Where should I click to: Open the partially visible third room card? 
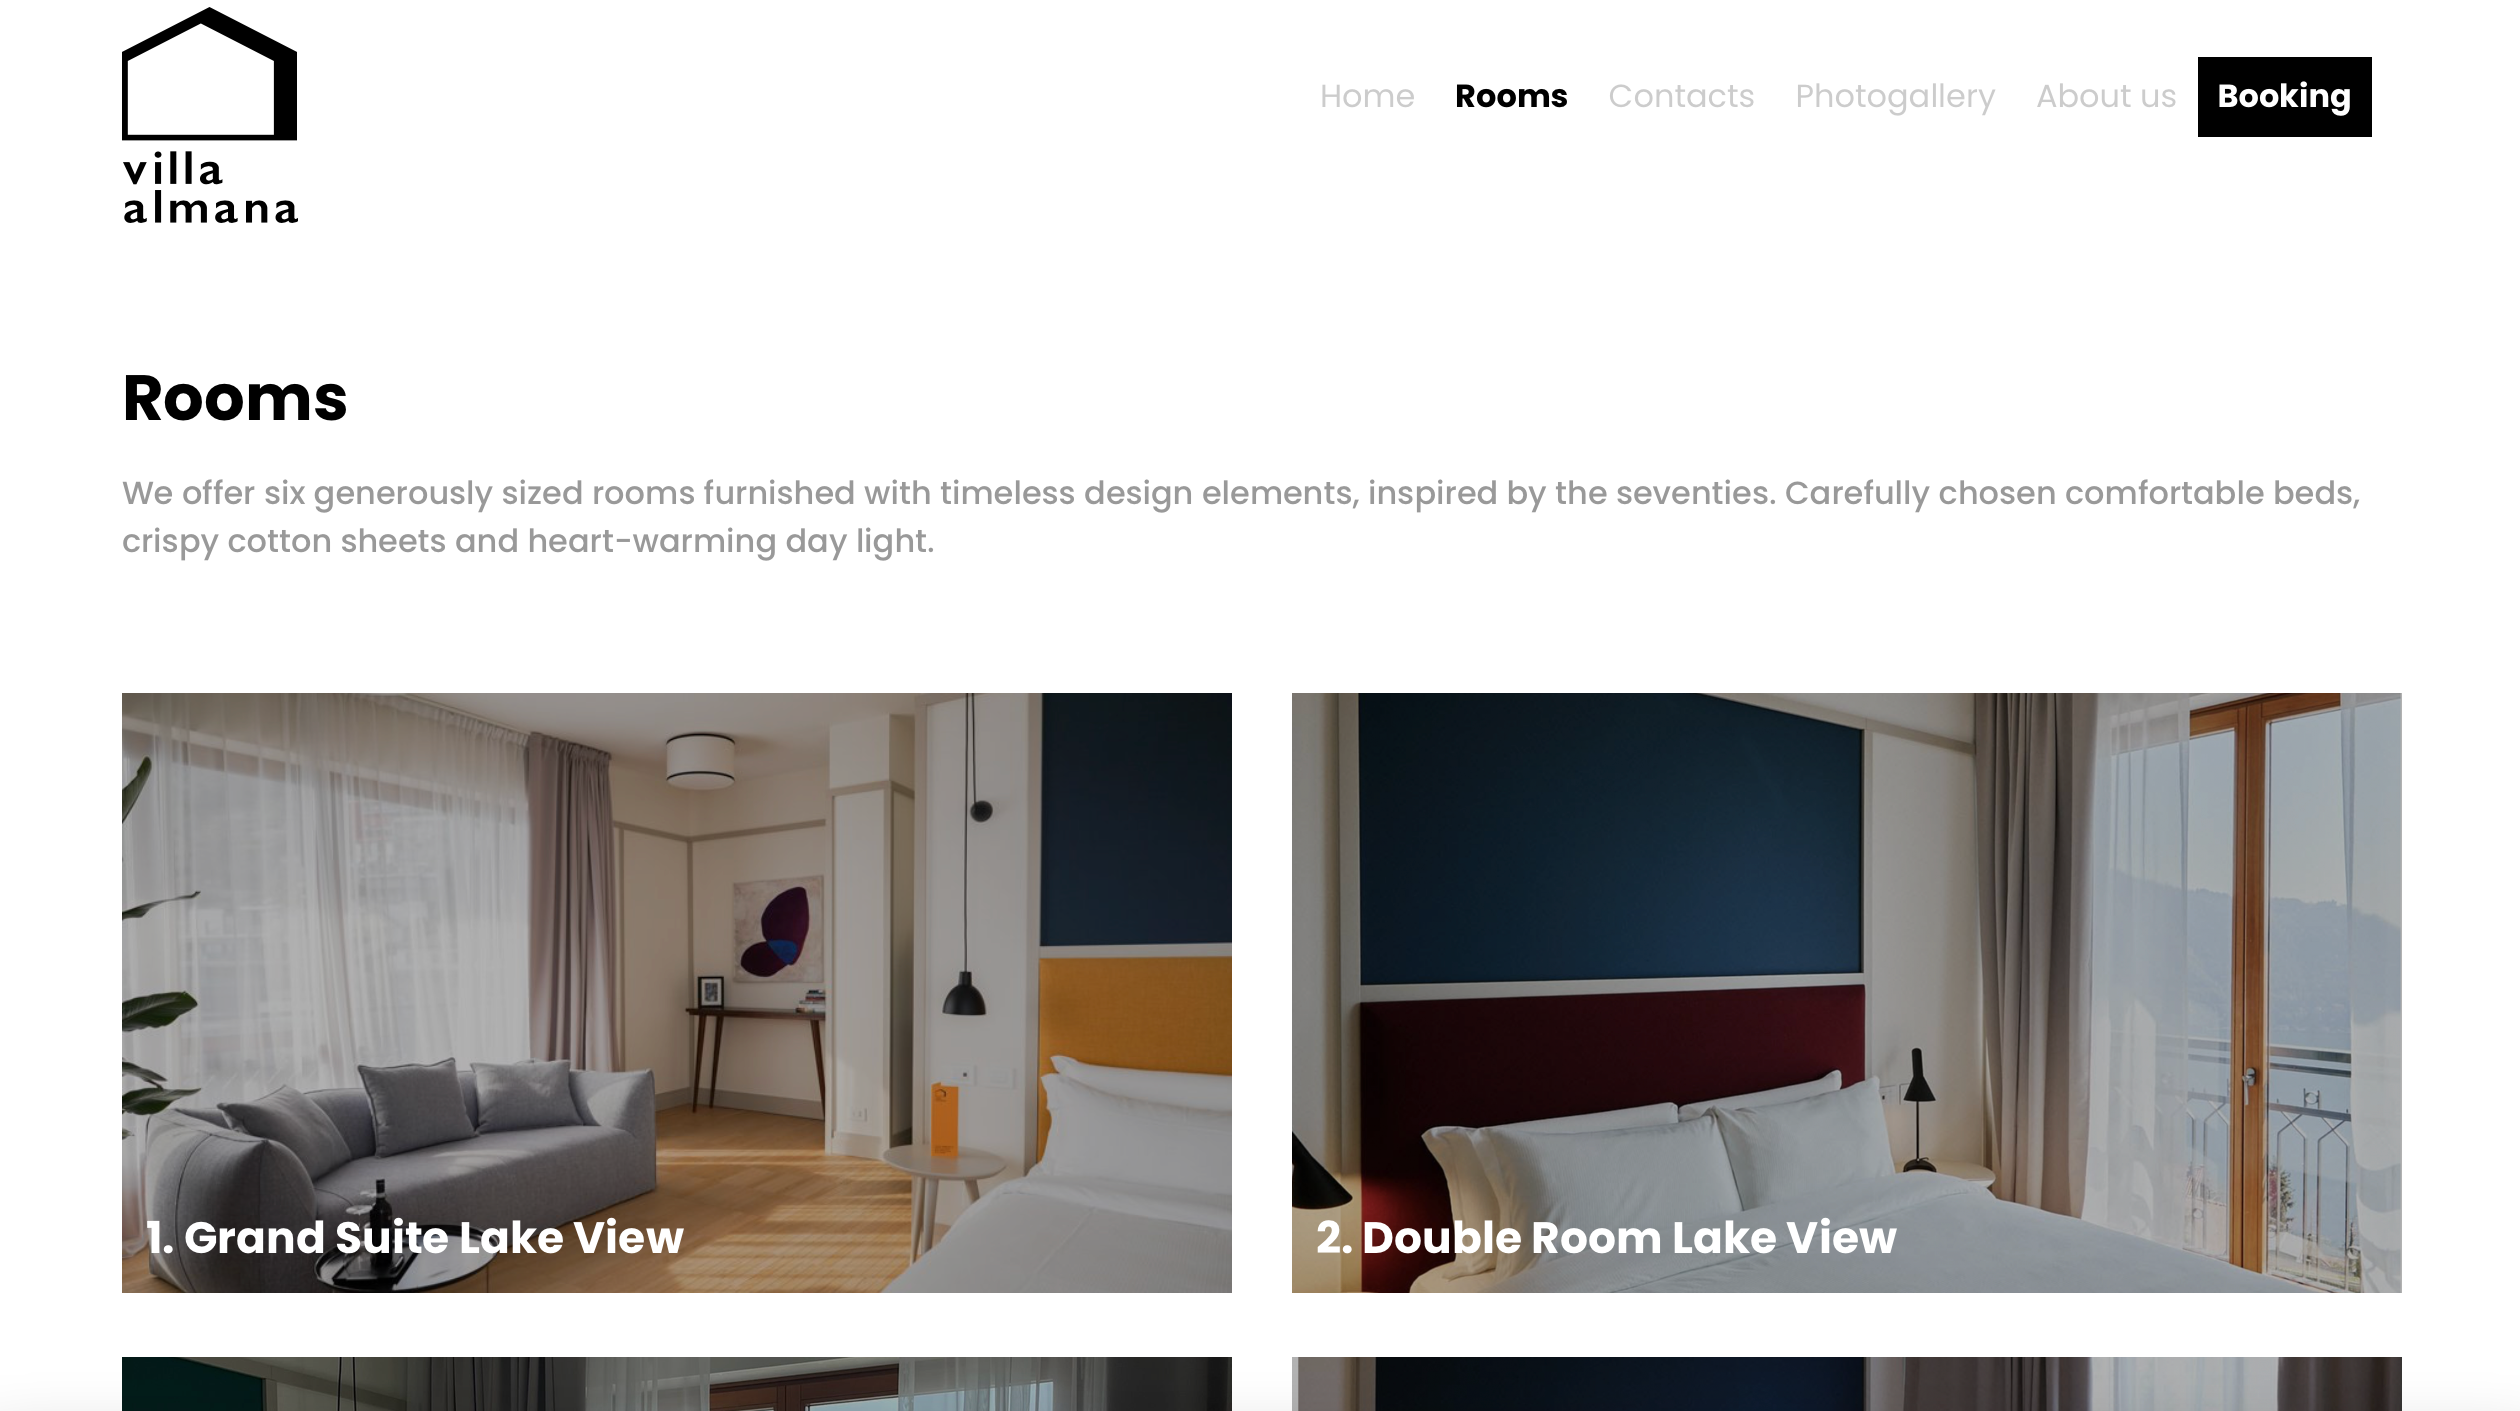pyautogui.click(x=677, y=1384)
